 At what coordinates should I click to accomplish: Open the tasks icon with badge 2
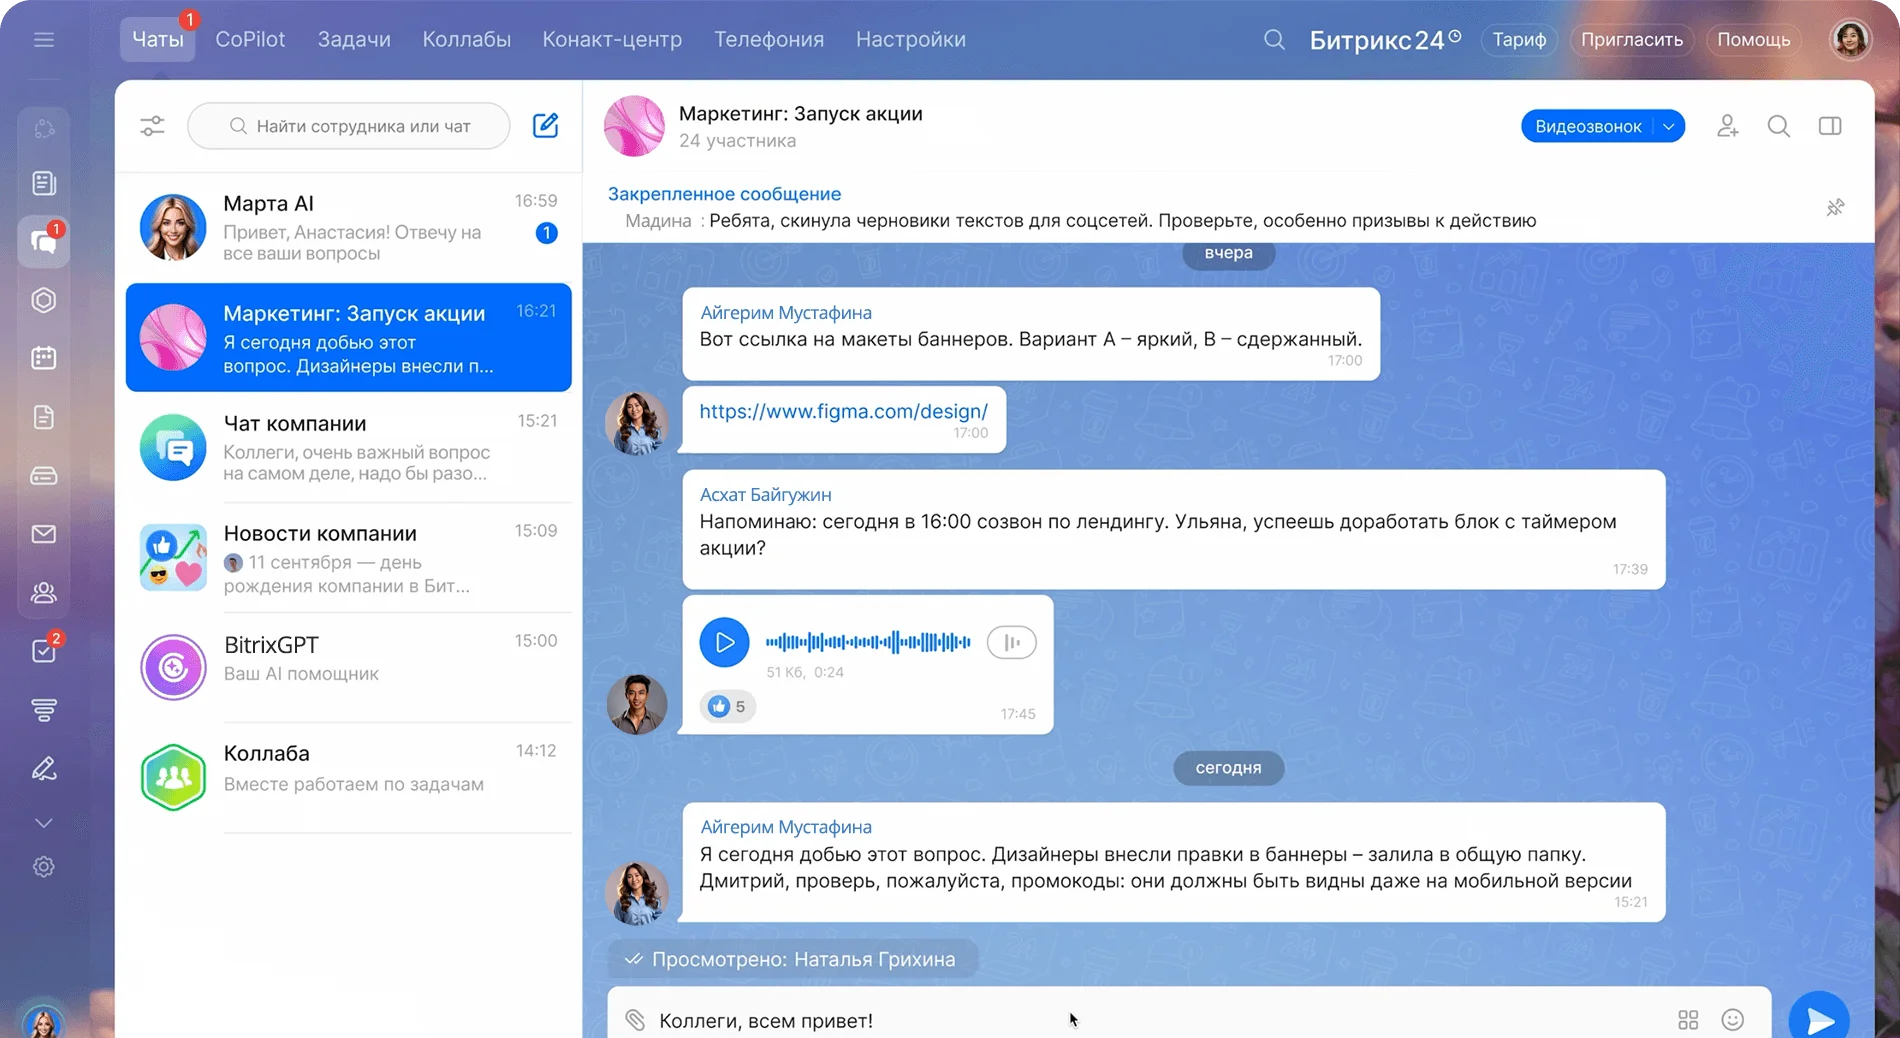45,649
